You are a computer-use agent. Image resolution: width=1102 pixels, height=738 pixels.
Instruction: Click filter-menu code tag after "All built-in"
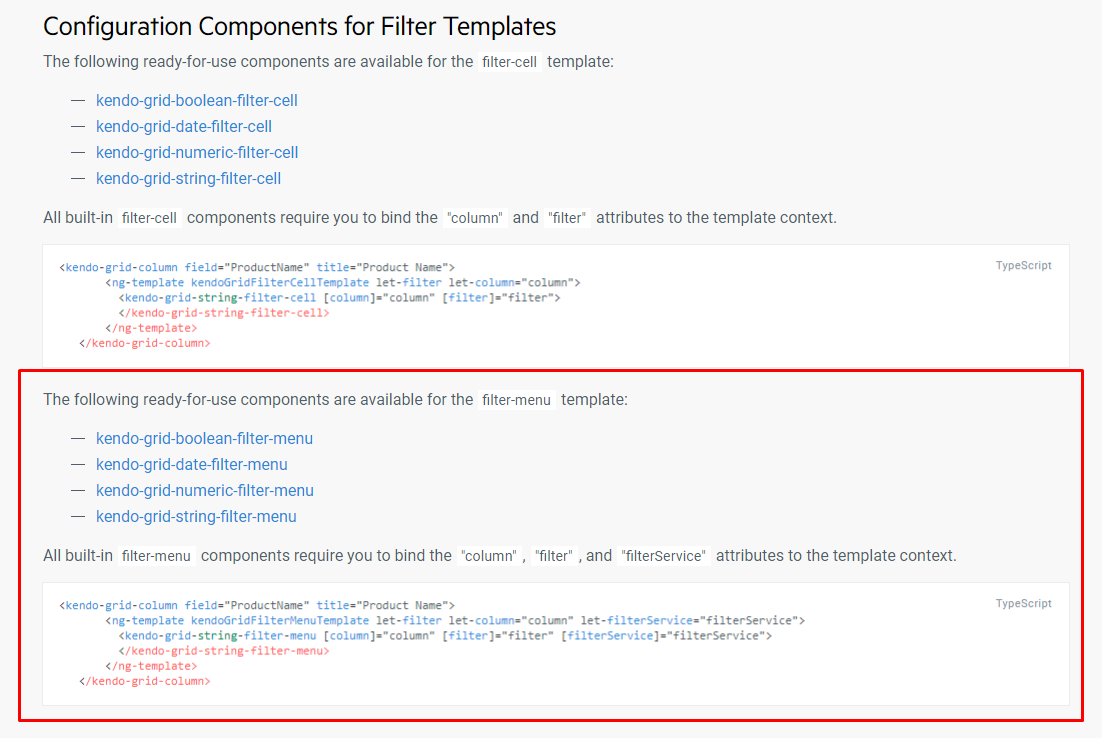point(156,556)
